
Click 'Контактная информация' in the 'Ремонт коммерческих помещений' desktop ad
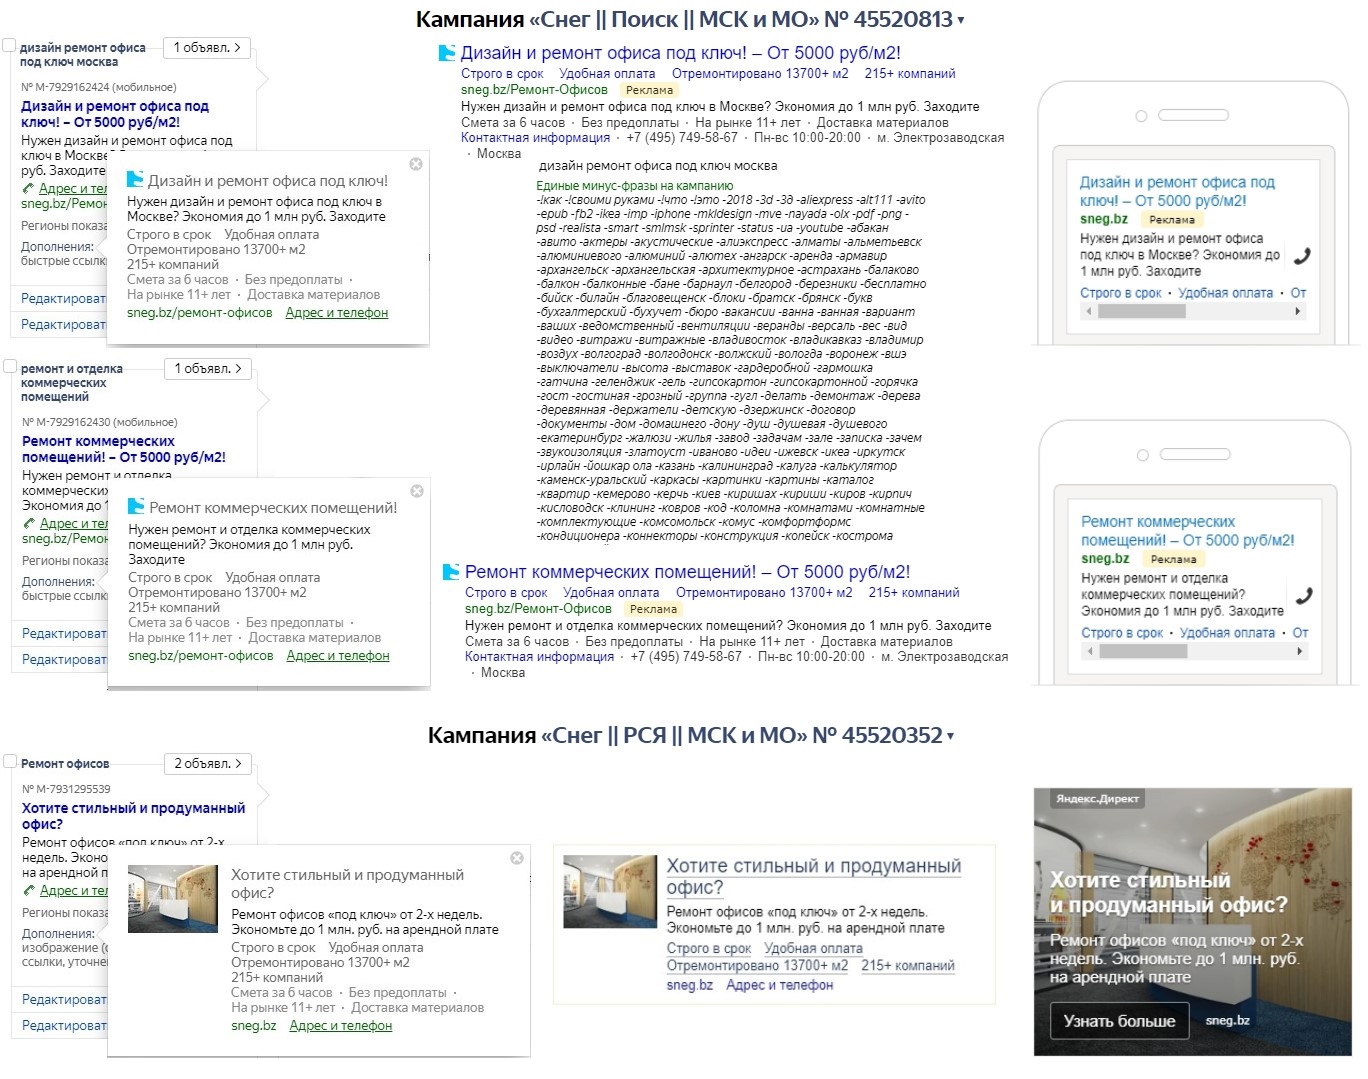pos(539,657)
